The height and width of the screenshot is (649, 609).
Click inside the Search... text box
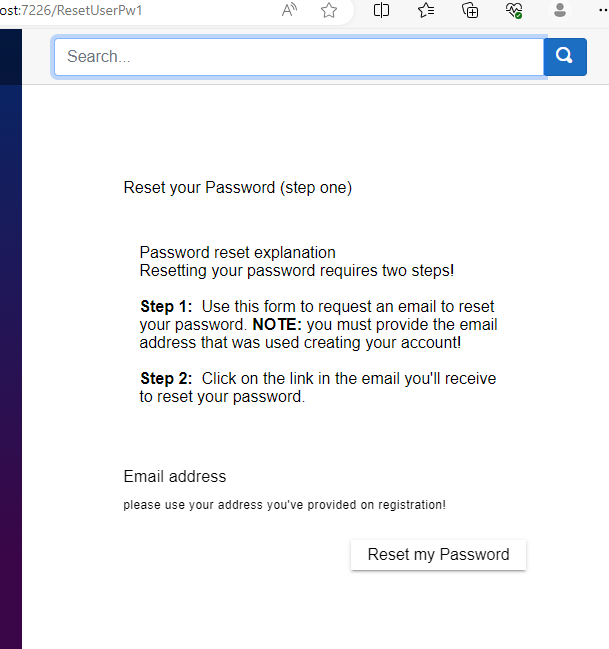pos(299,57)
